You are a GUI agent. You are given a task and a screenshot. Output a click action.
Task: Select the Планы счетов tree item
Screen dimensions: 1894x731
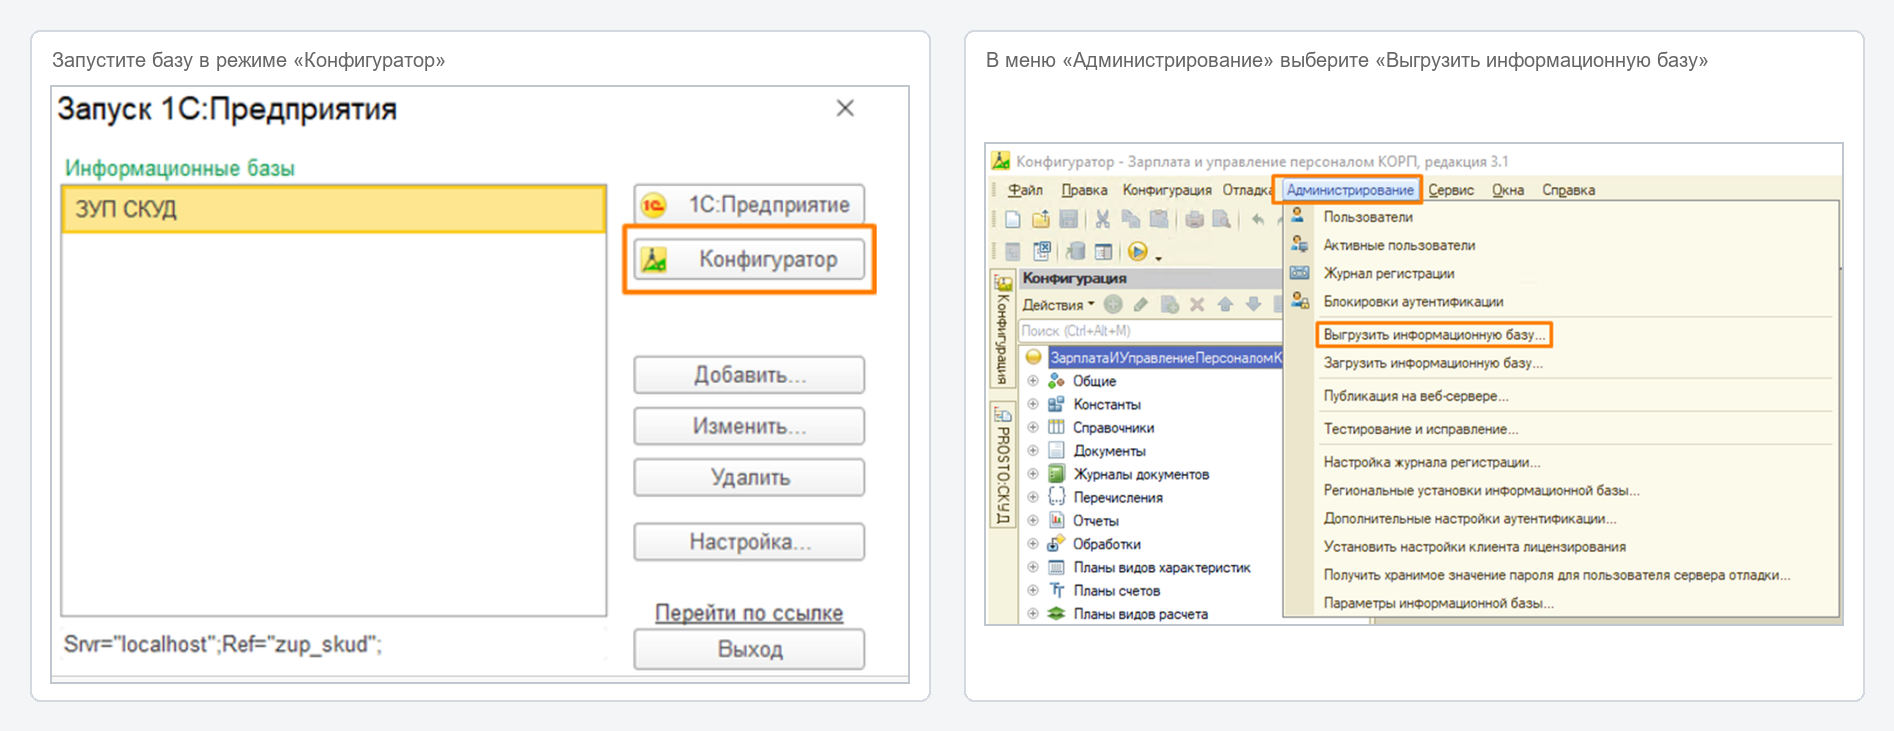[1116, 591]
